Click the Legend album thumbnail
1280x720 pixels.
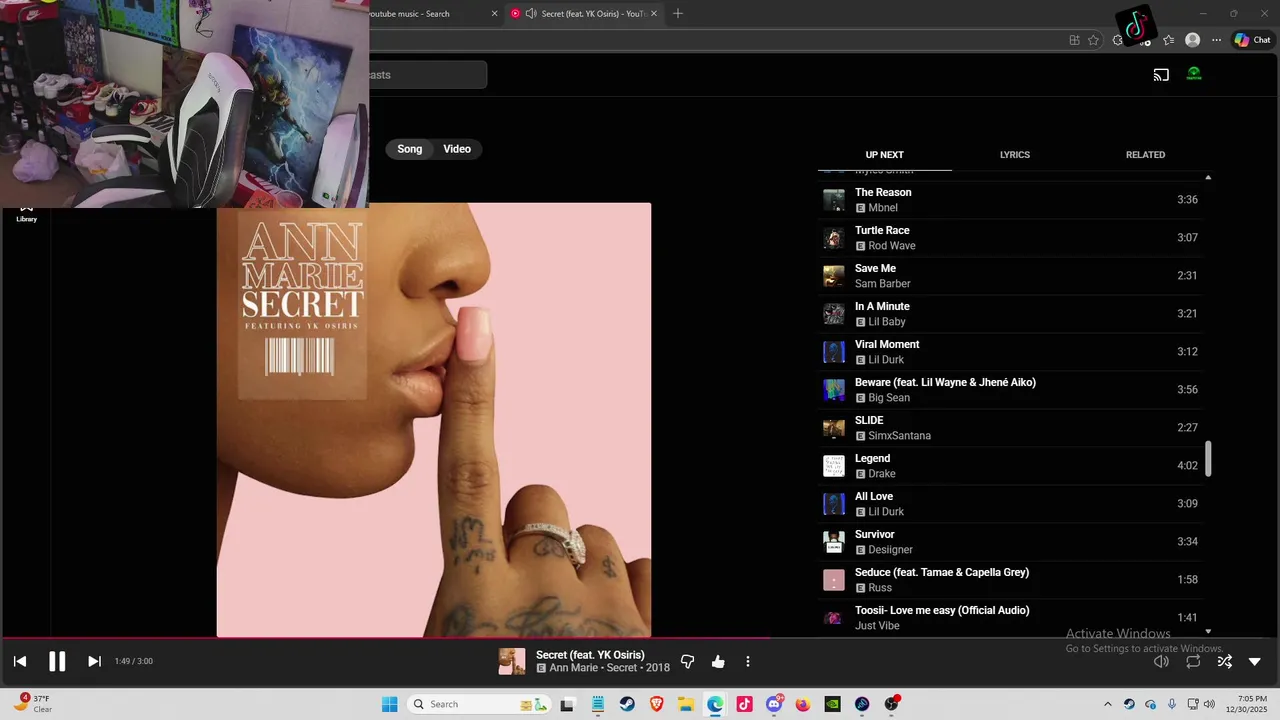click(x=834, y=466)
